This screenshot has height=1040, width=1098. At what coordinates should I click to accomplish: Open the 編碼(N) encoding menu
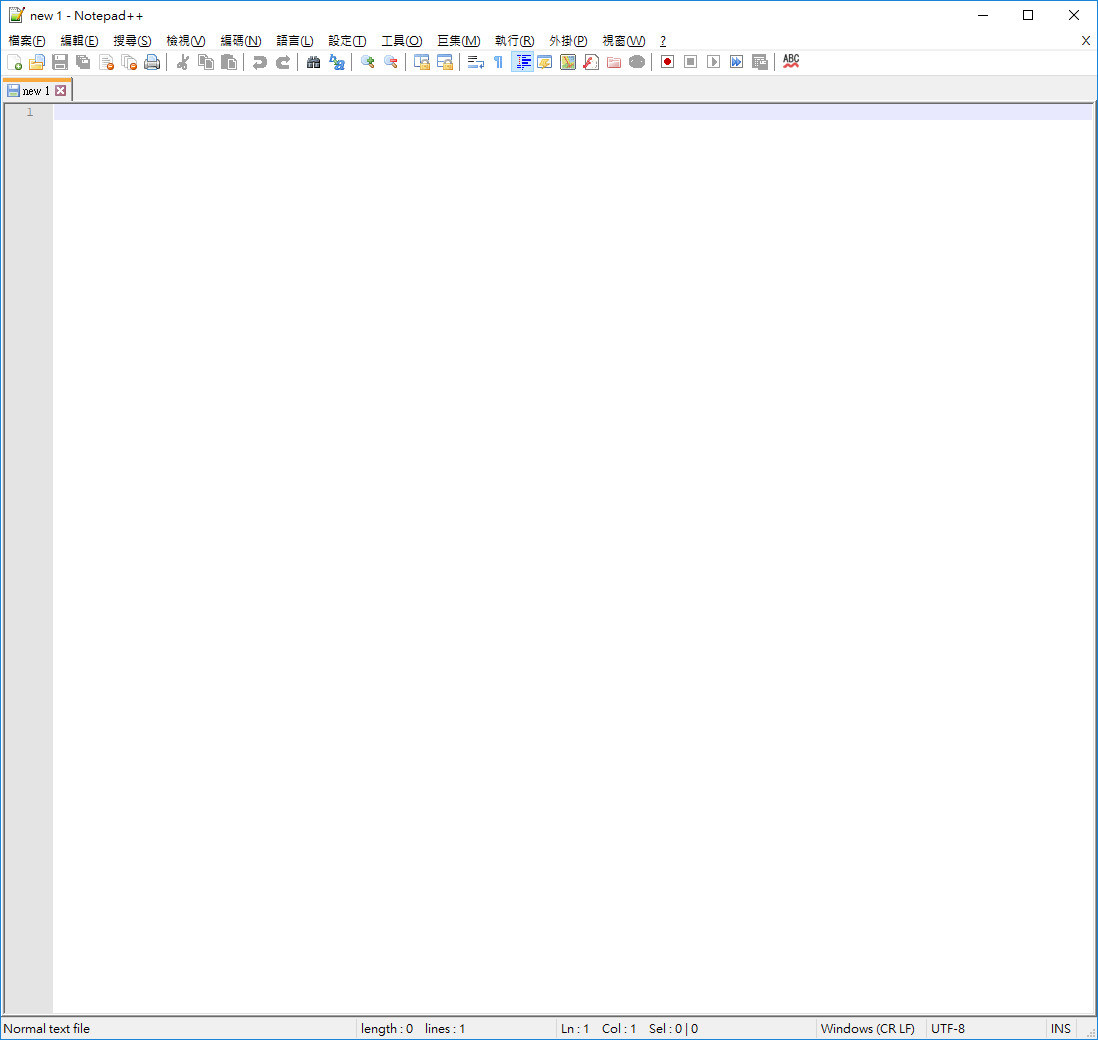(240, 41)
